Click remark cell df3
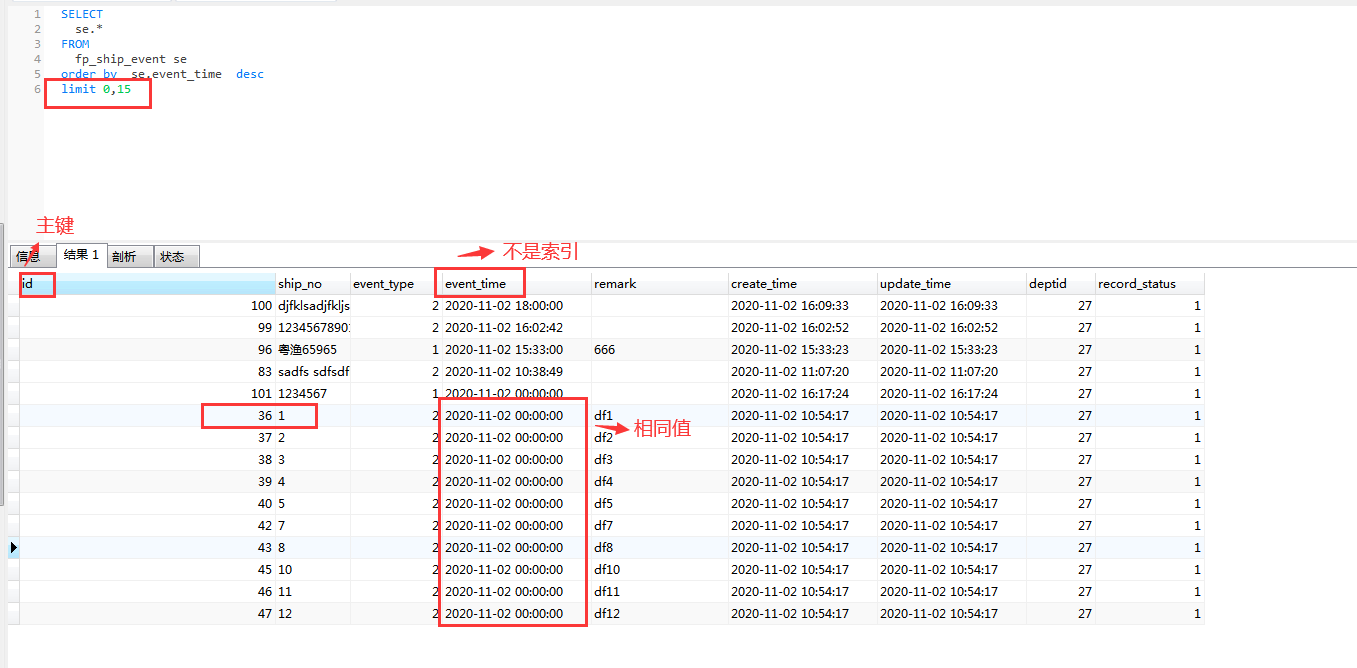Screen dimensions: 1357x668 [x=660, y=460]
